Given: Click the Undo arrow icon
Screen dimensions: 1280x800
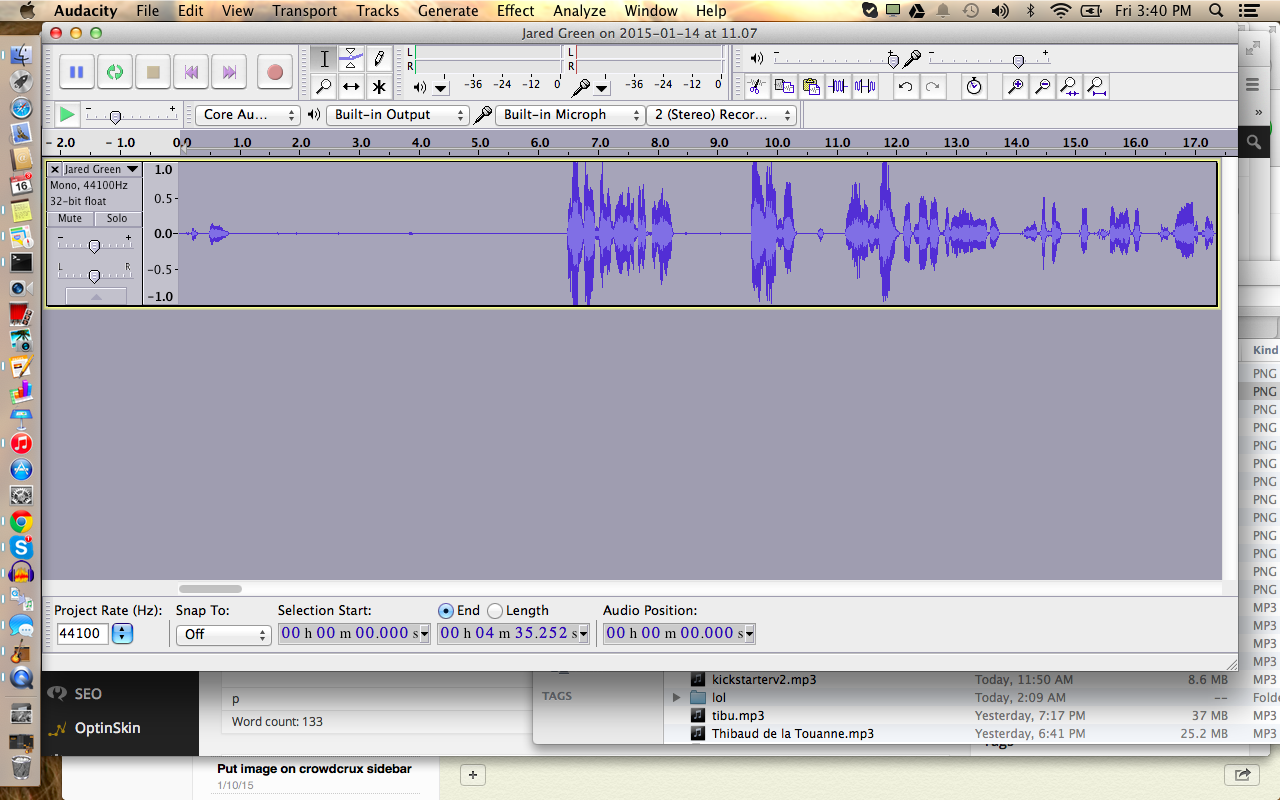Looking at the screenshot, I should coord(905,86).
